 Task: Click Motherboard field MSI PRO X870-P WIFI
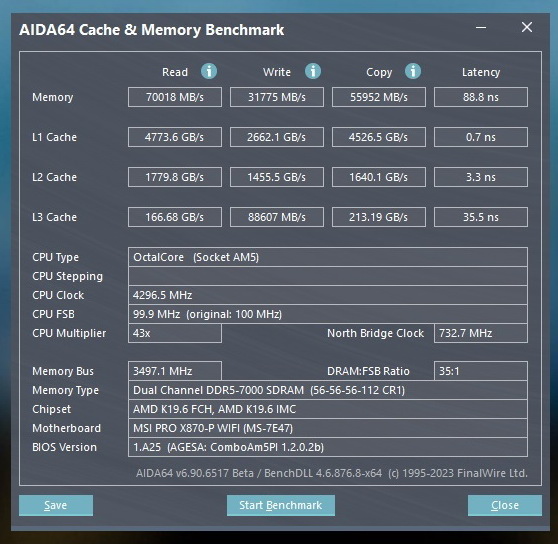pyautogui.click(x=328, y=428)
